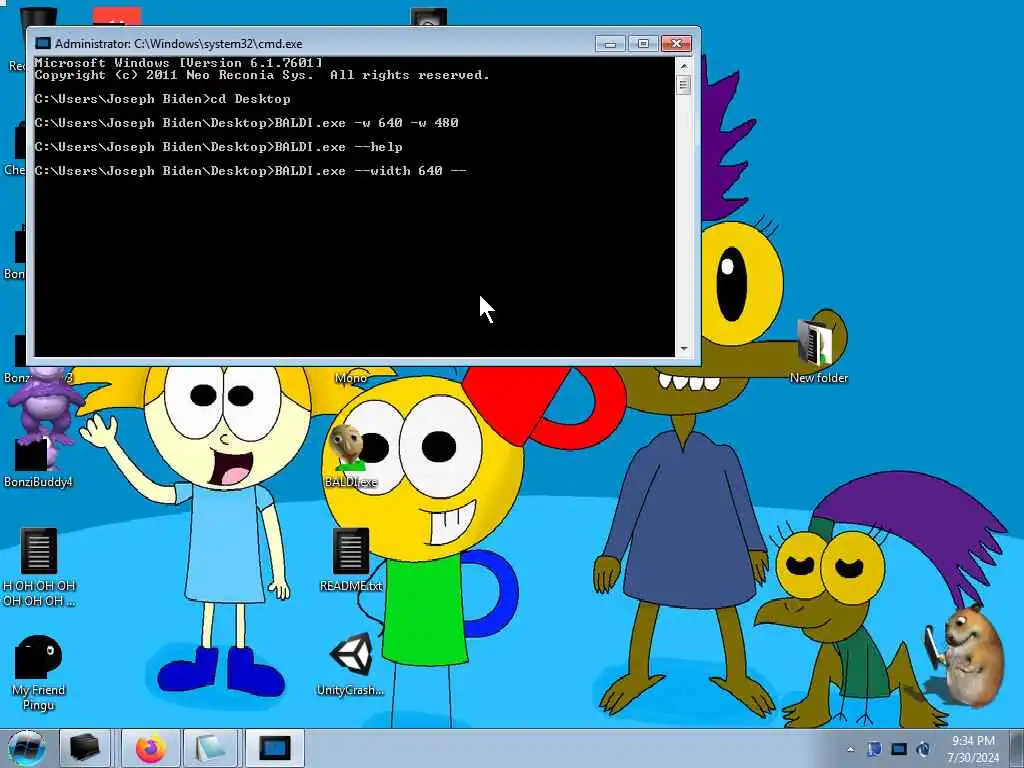Click the power icon in the system tray
This screenshot has width=1024, height=768.
[923, 749]
